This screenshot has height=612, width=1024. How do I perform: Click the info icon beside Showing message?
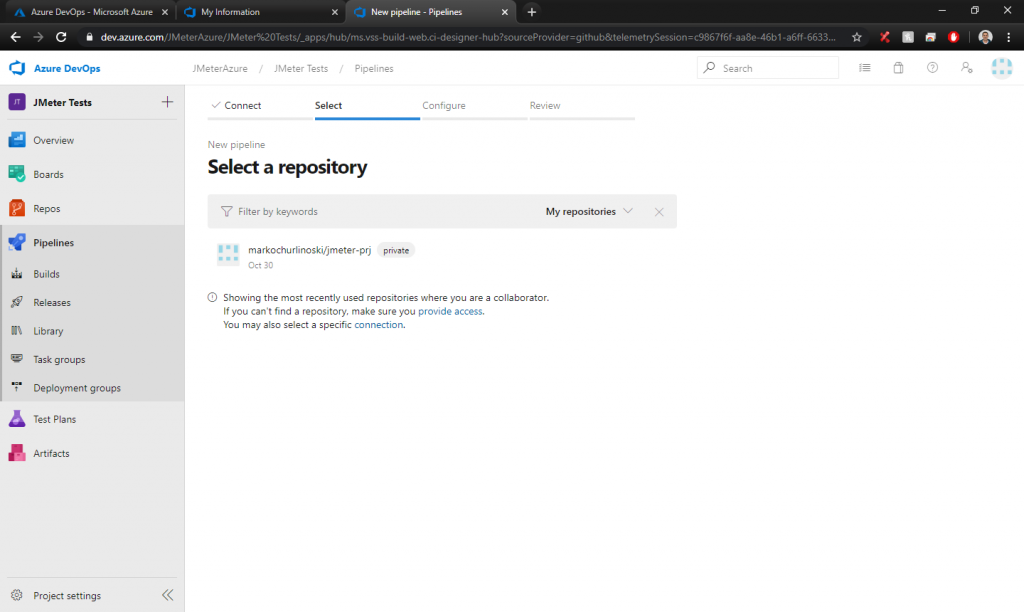click(x=212, y=297)
